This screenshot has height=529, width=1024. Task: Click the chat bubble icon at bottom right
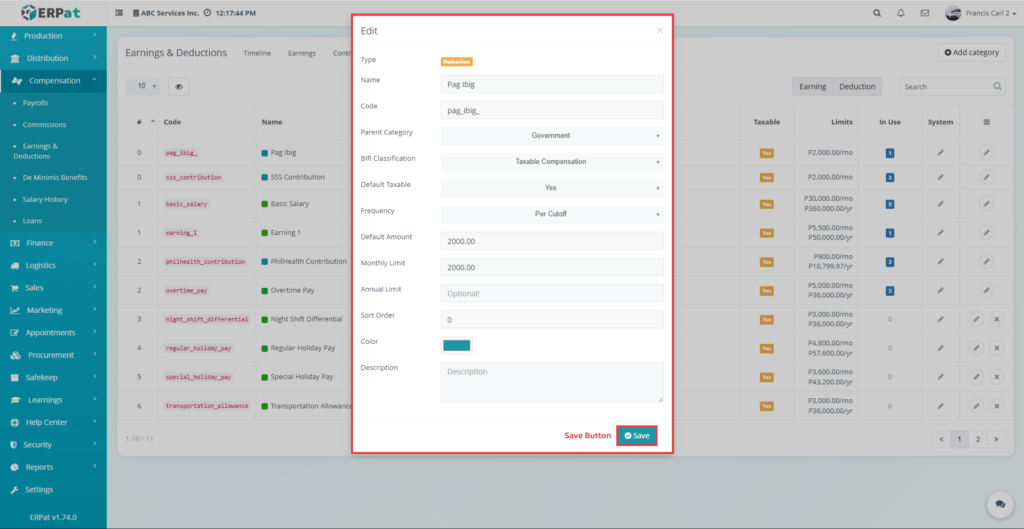pyautogui.click(x=996, y=504)
